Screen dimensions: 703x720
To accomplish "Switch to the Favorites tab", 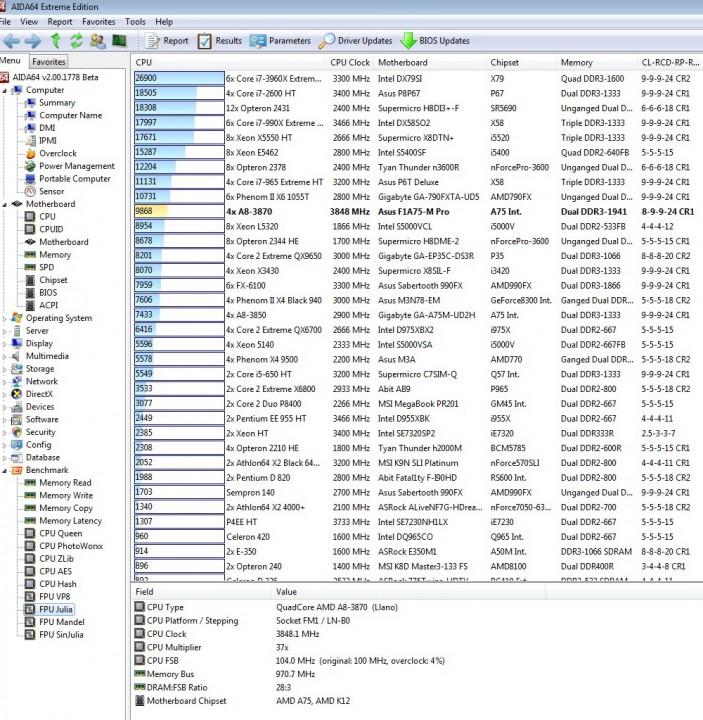I will point(49,62).
